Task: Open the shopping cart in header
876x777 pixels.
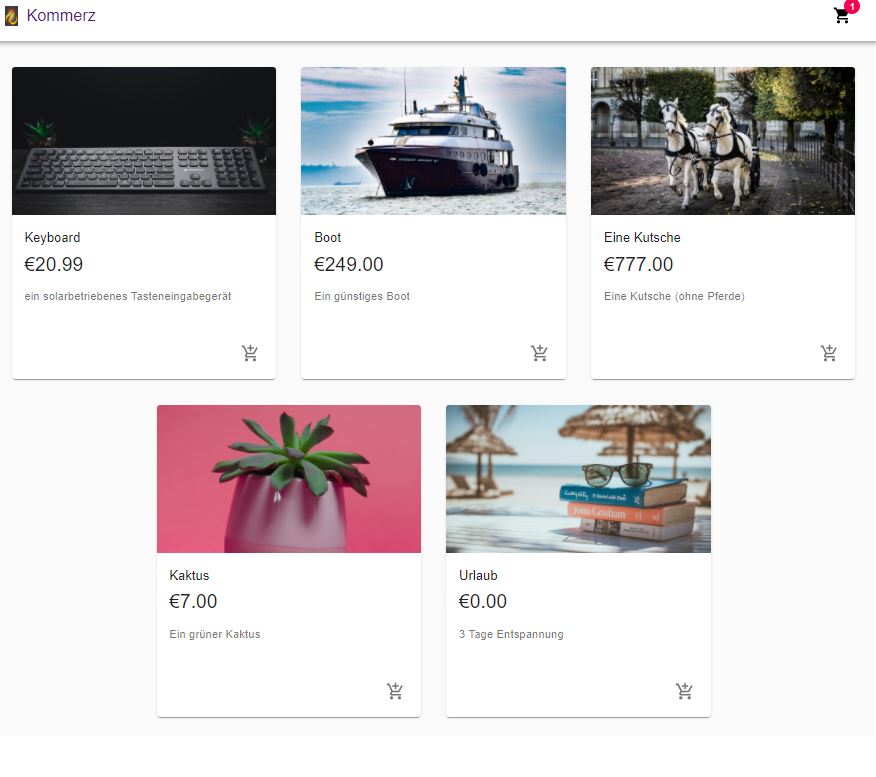Action: (x=841, y=16)
